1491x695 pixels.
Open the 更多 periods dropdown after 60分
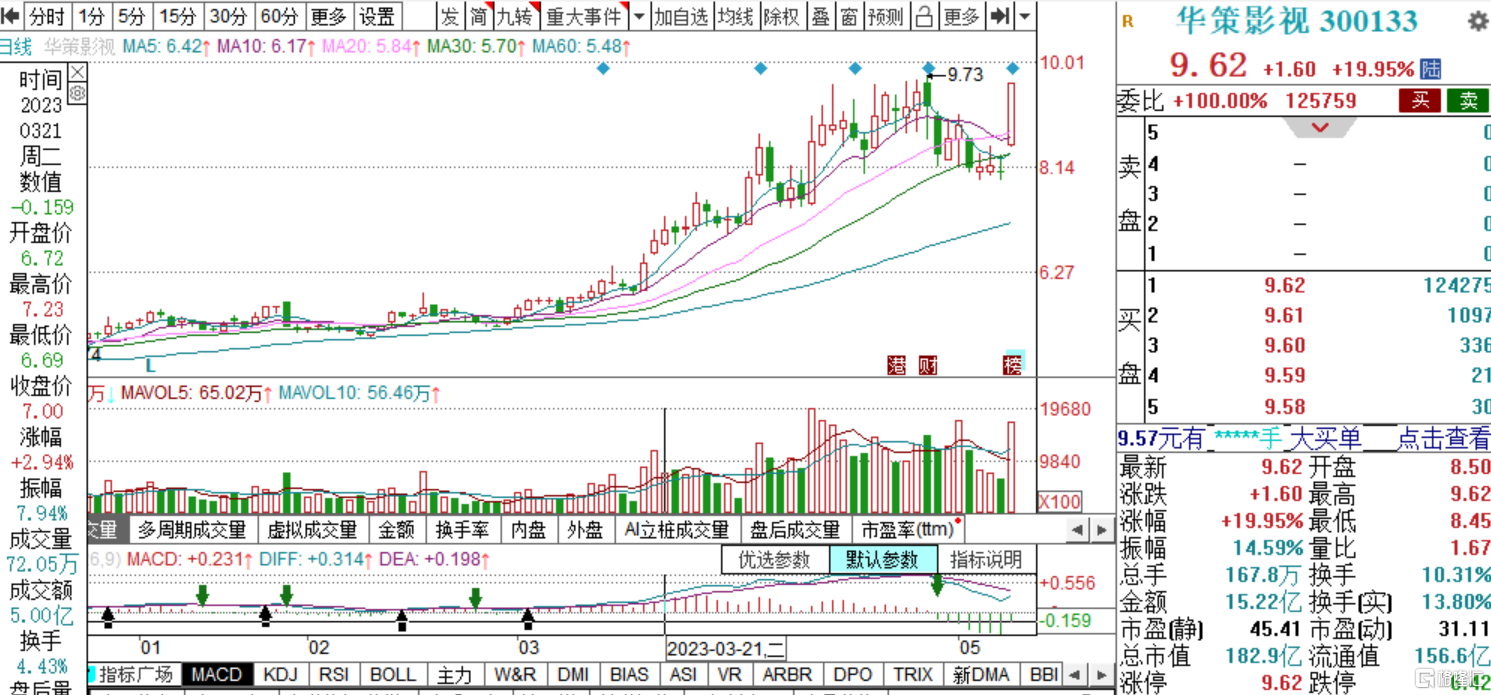click(327, 16)
